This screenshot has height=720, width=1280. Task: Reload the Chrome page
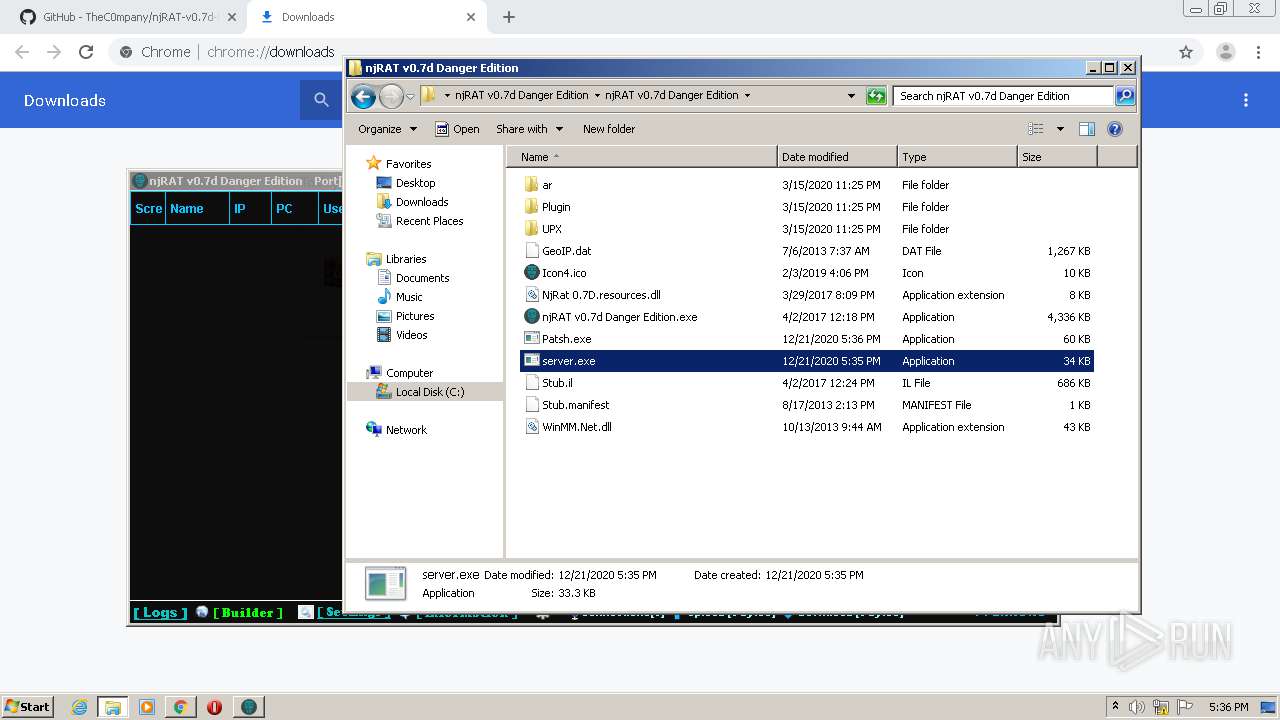point(86,52)
